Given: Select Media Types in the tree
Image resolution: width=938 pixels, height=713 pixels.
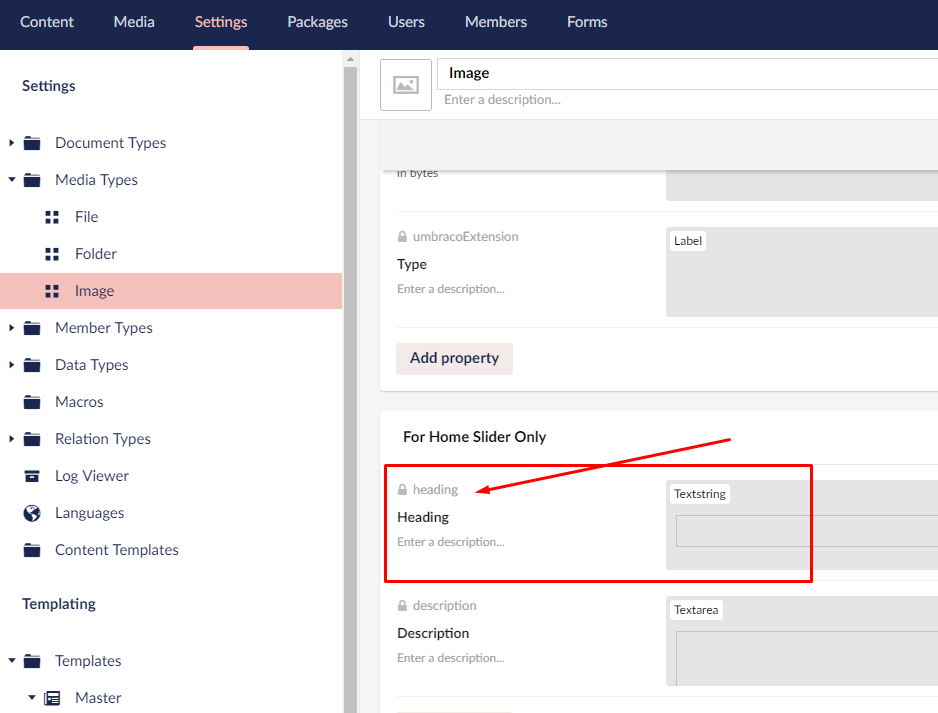Looking at the screenshot, I should [96, 180].
